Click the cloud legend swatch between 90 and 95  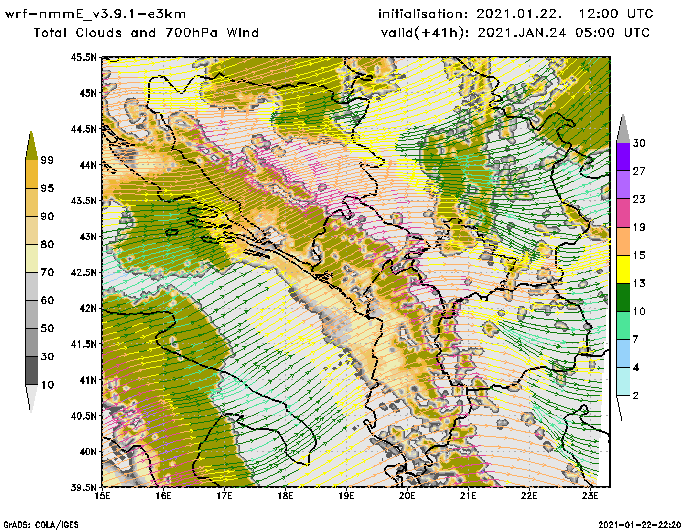tap(31, 202)
